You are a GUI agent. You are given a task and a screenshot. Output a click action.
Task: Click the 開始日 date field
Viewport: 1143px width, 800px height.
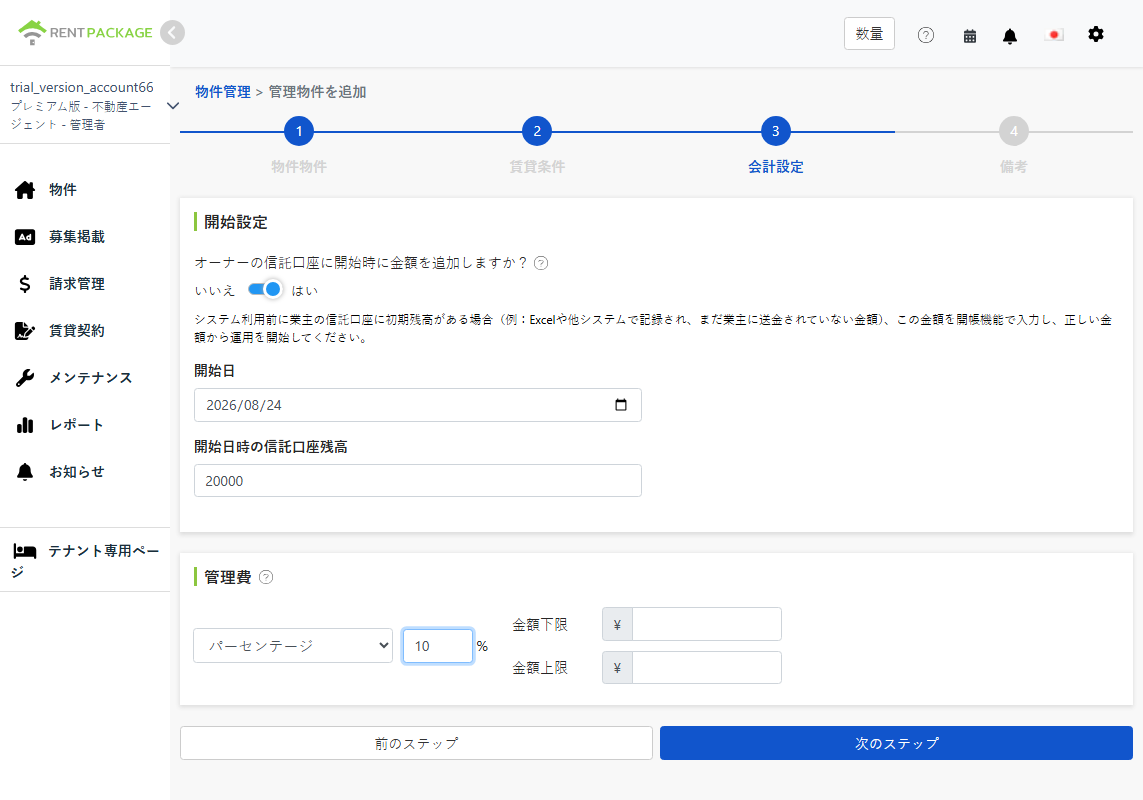[418, 405]
